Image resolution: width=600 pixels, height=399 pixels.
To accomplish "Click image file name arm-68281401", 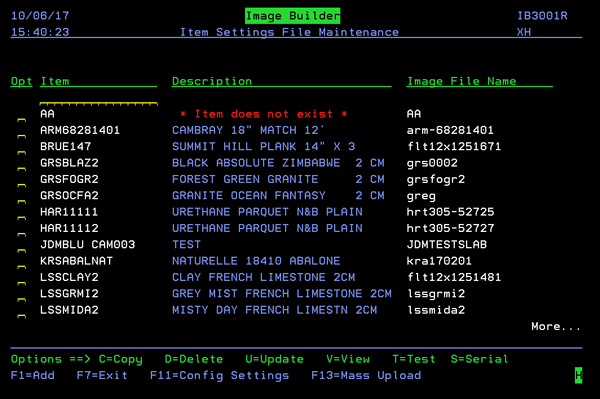I will 450,130.
